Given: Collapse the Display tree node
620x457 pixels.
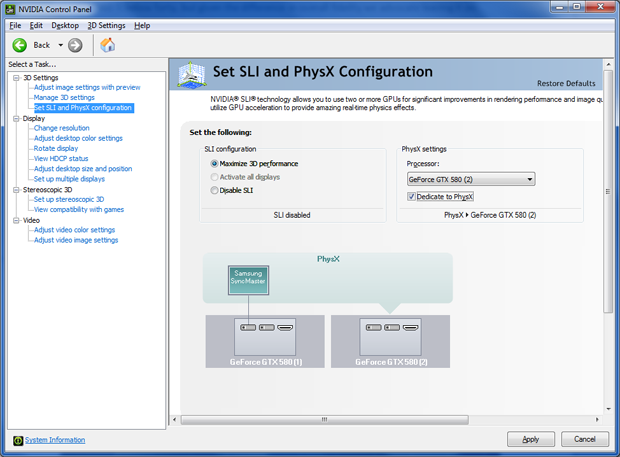Looking at the screenshot, I should [16, 119].
